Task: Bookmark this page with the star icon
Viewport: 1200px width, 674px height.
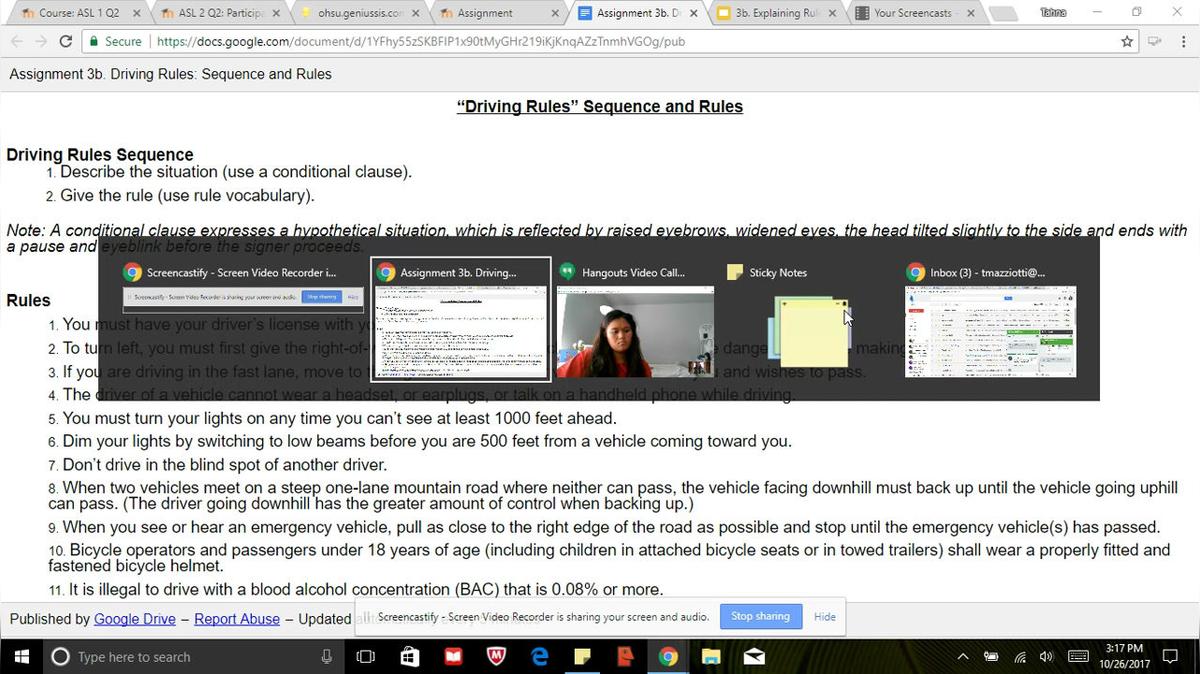Action: [x=1127, y=42]
